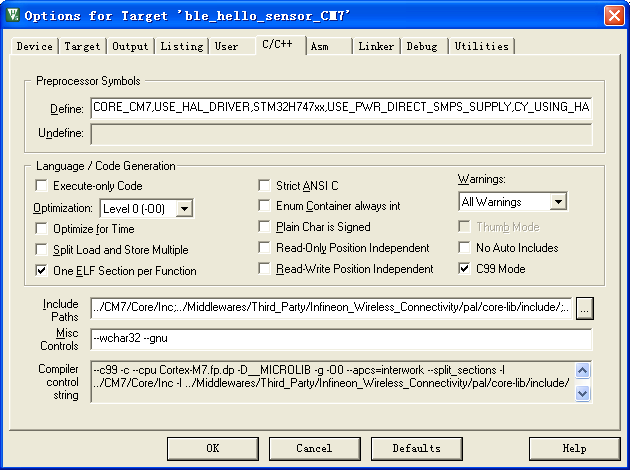The height and width of the screenshot is (470, 630).
Task: Open the Debug tab
Action: point(423,46)
